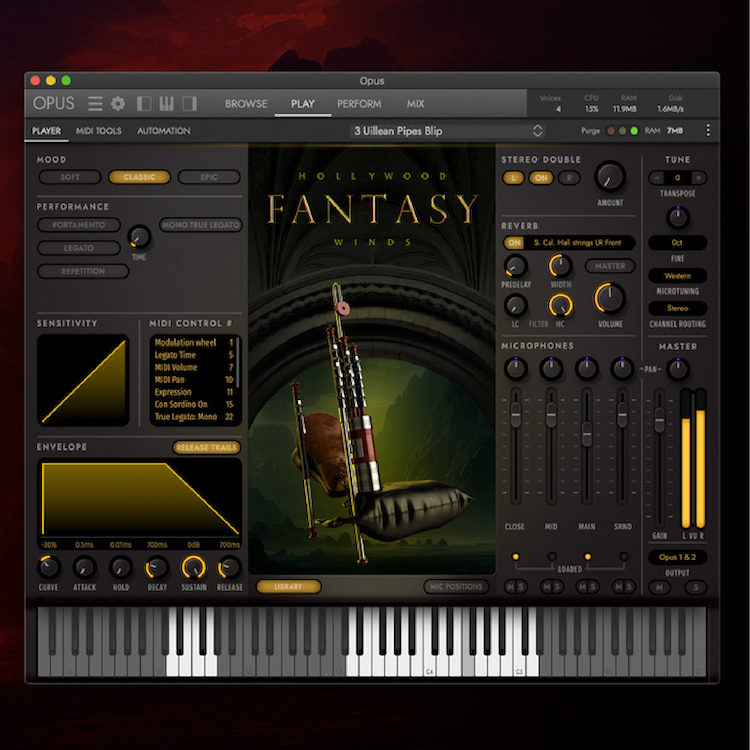Toggle the Release Trails button
Image resolution: width=750 pixels, height=750 pixels.
coord(207,447)
